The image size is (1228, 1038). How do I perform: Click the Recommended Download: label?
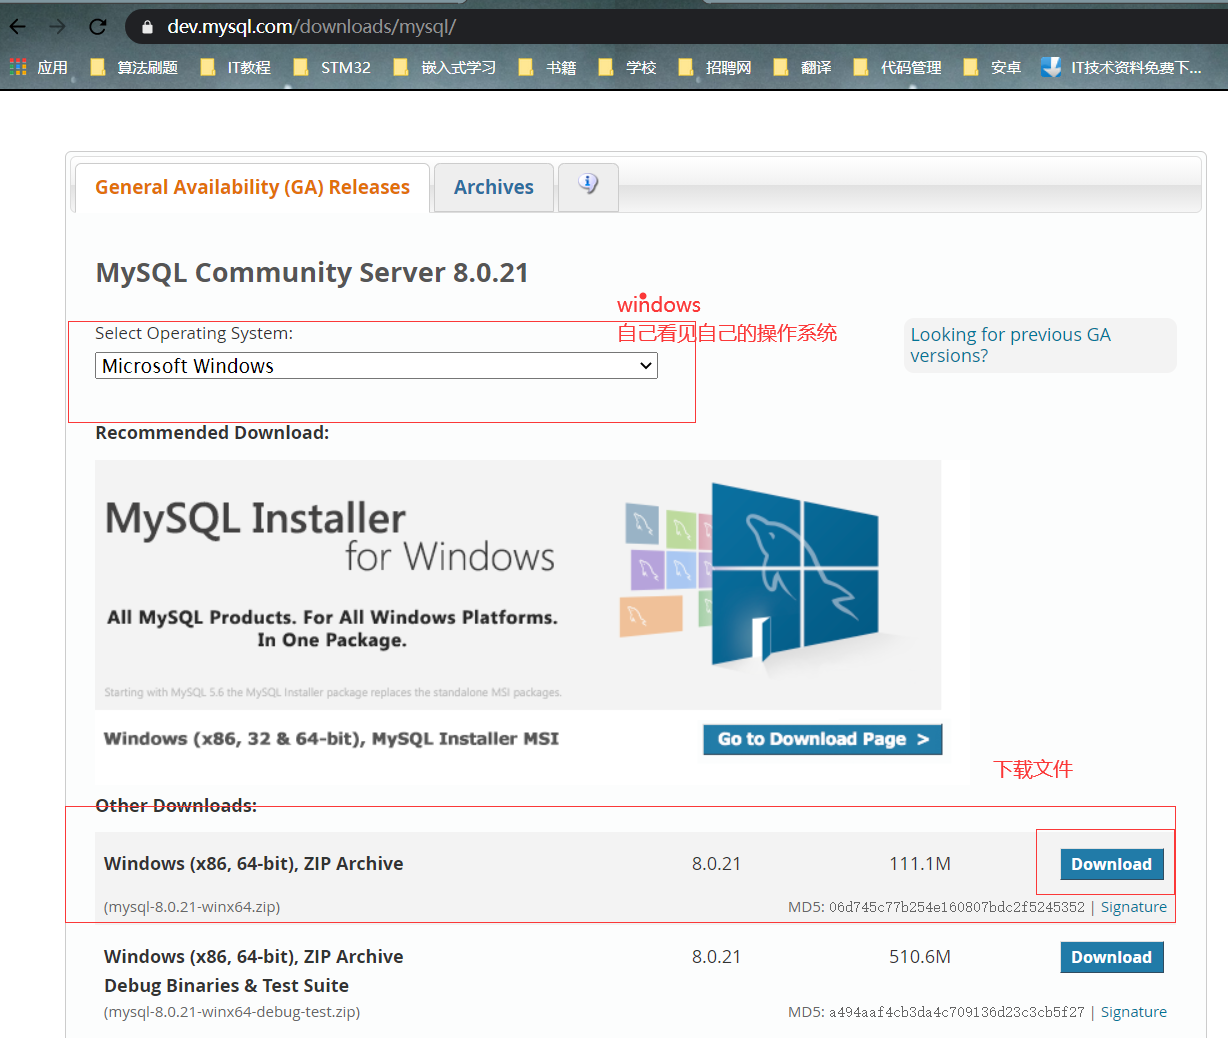[212, 433]
